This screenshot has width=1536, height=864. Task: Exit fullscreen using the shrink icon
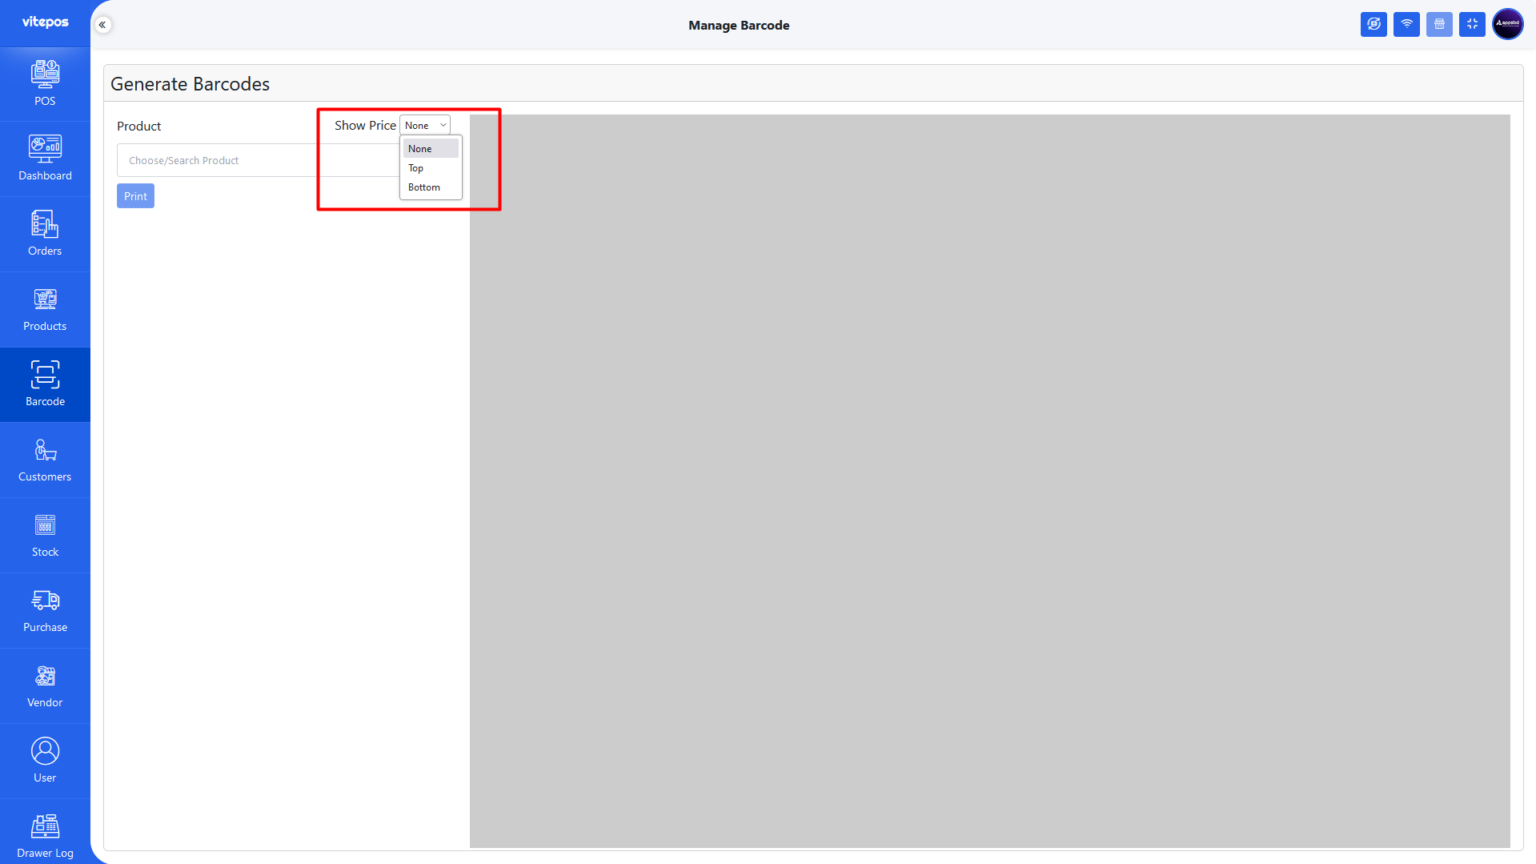click(x=1472, y=24)
